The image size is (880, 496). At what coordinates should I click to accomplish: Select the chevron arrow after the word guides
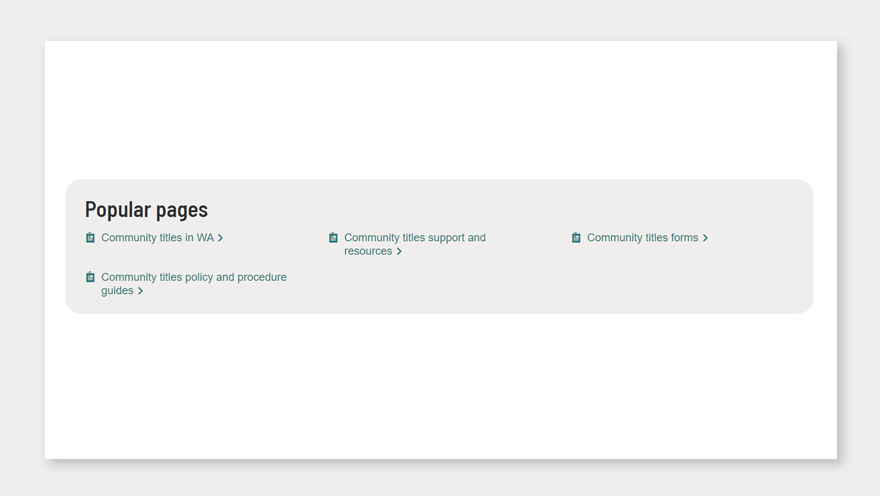(140, 291)
